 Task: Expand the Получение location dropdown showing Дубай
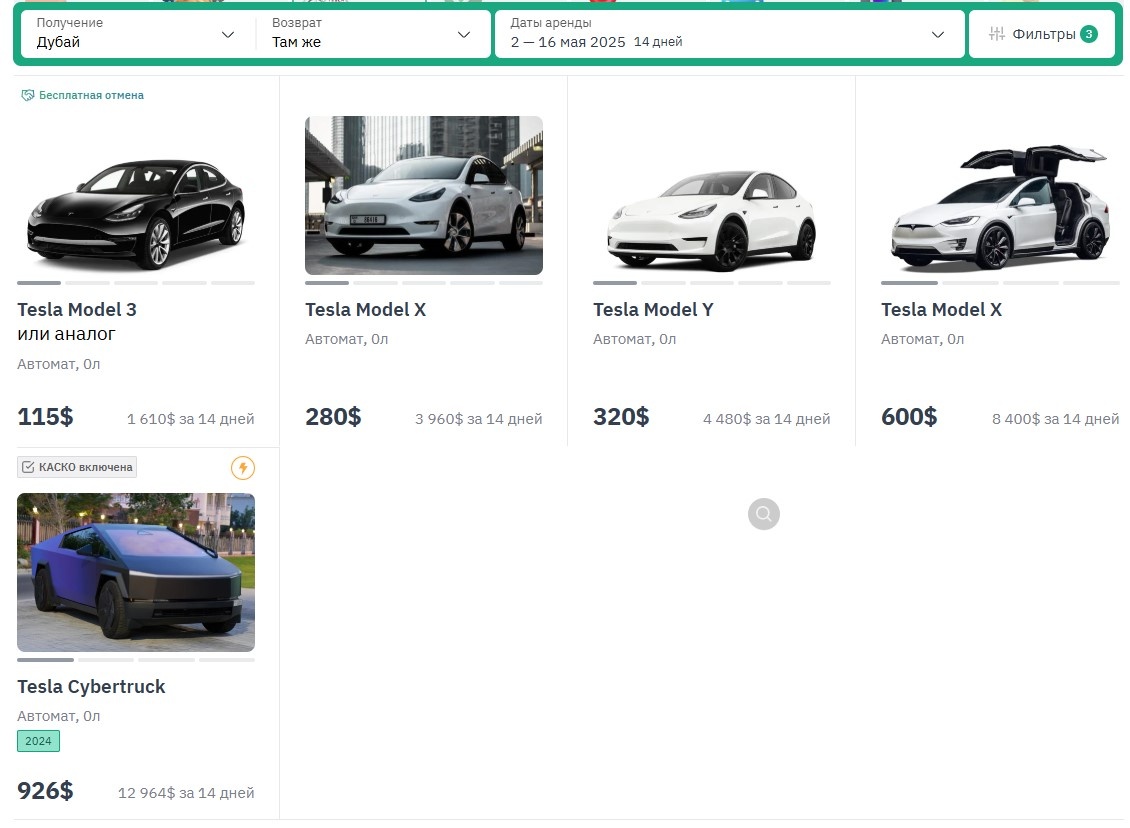point(135,33)
